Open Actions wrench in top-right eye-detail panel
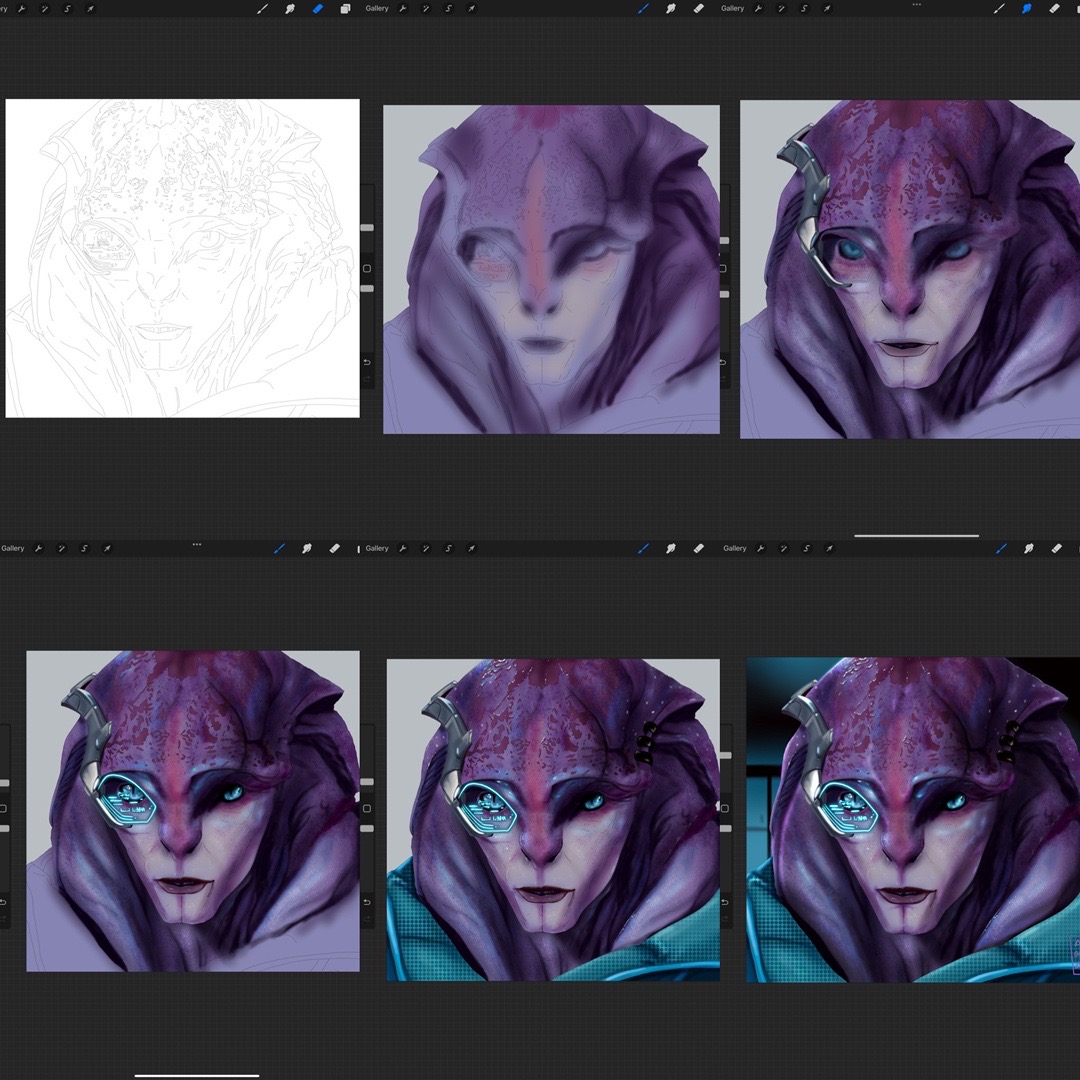 click(758, 9)
